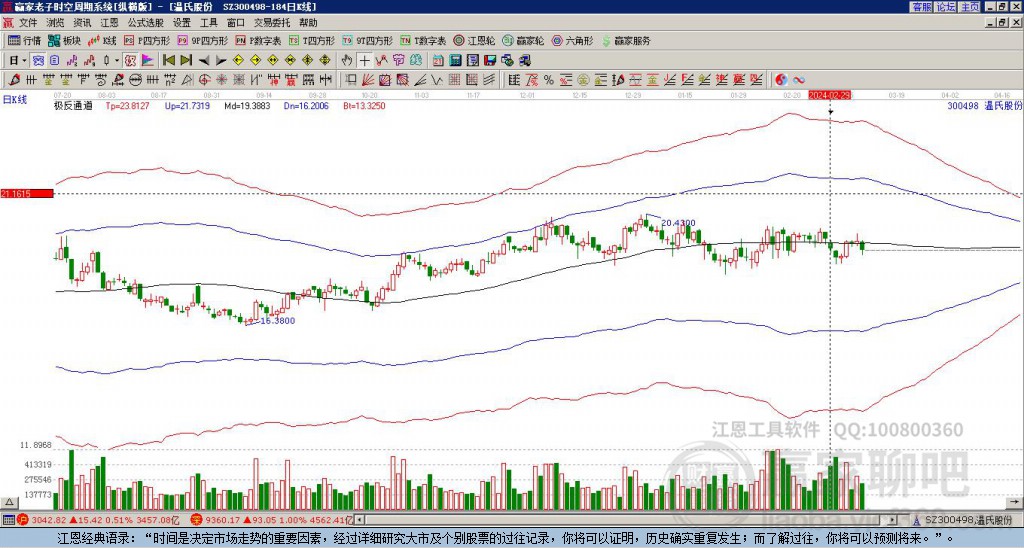Image resolution: width=1024 pixels, height=548 pixels.
Task: Move the horizontal chart scrollbar left
Action: tap(358, 520)
